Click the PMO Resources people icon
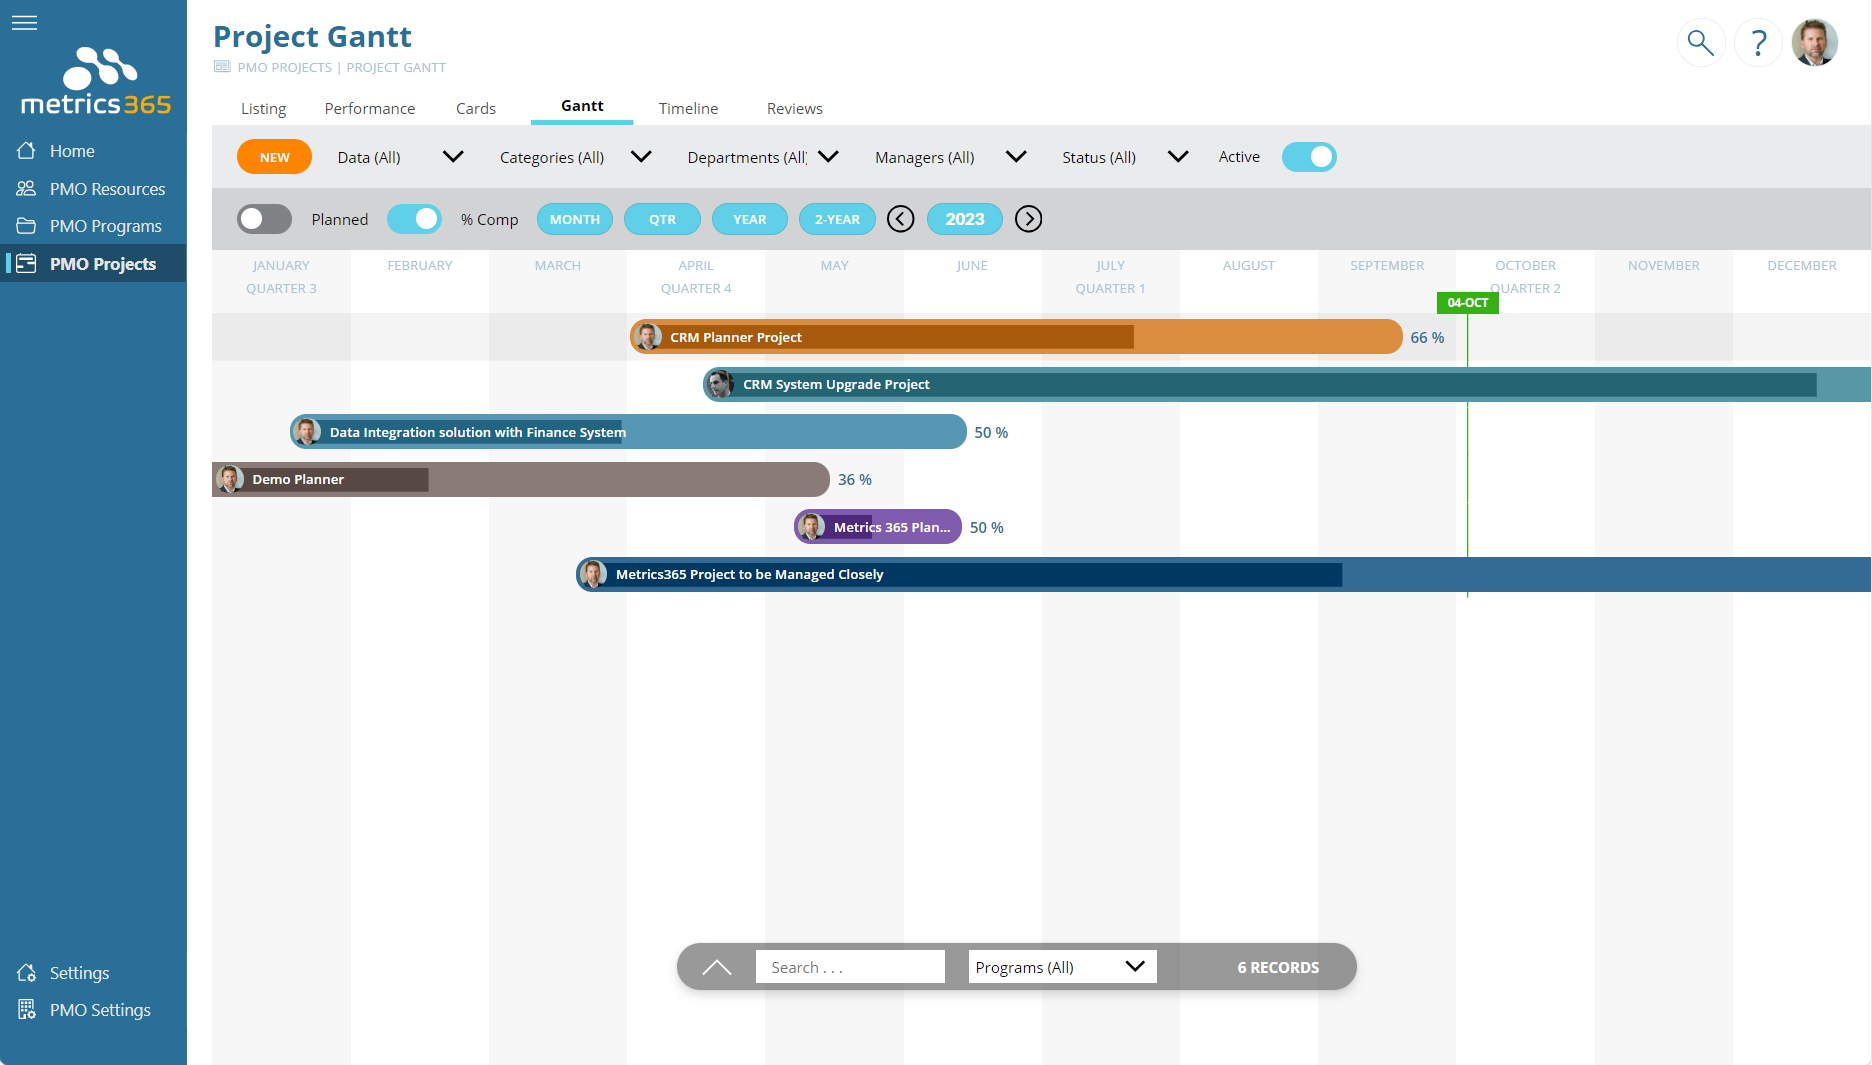This screenshot has height=1065, width=1872. pos(27,188)
